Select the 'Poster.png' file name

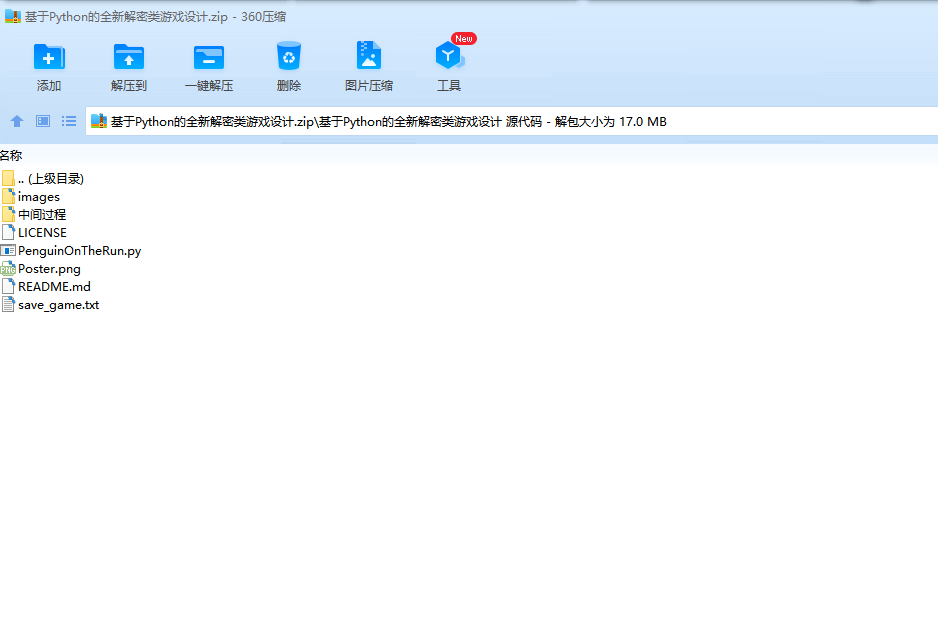(49, 269)
